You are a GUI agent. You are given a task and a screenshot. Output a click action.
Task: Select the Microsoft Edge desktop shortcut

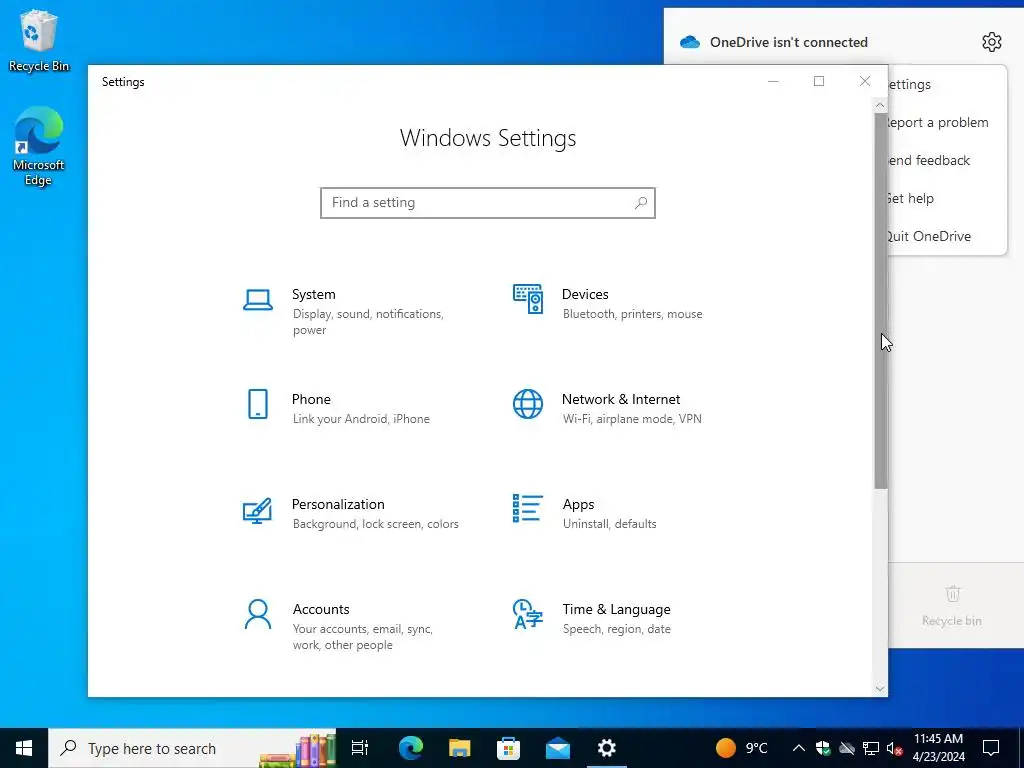tap(39, 146)
